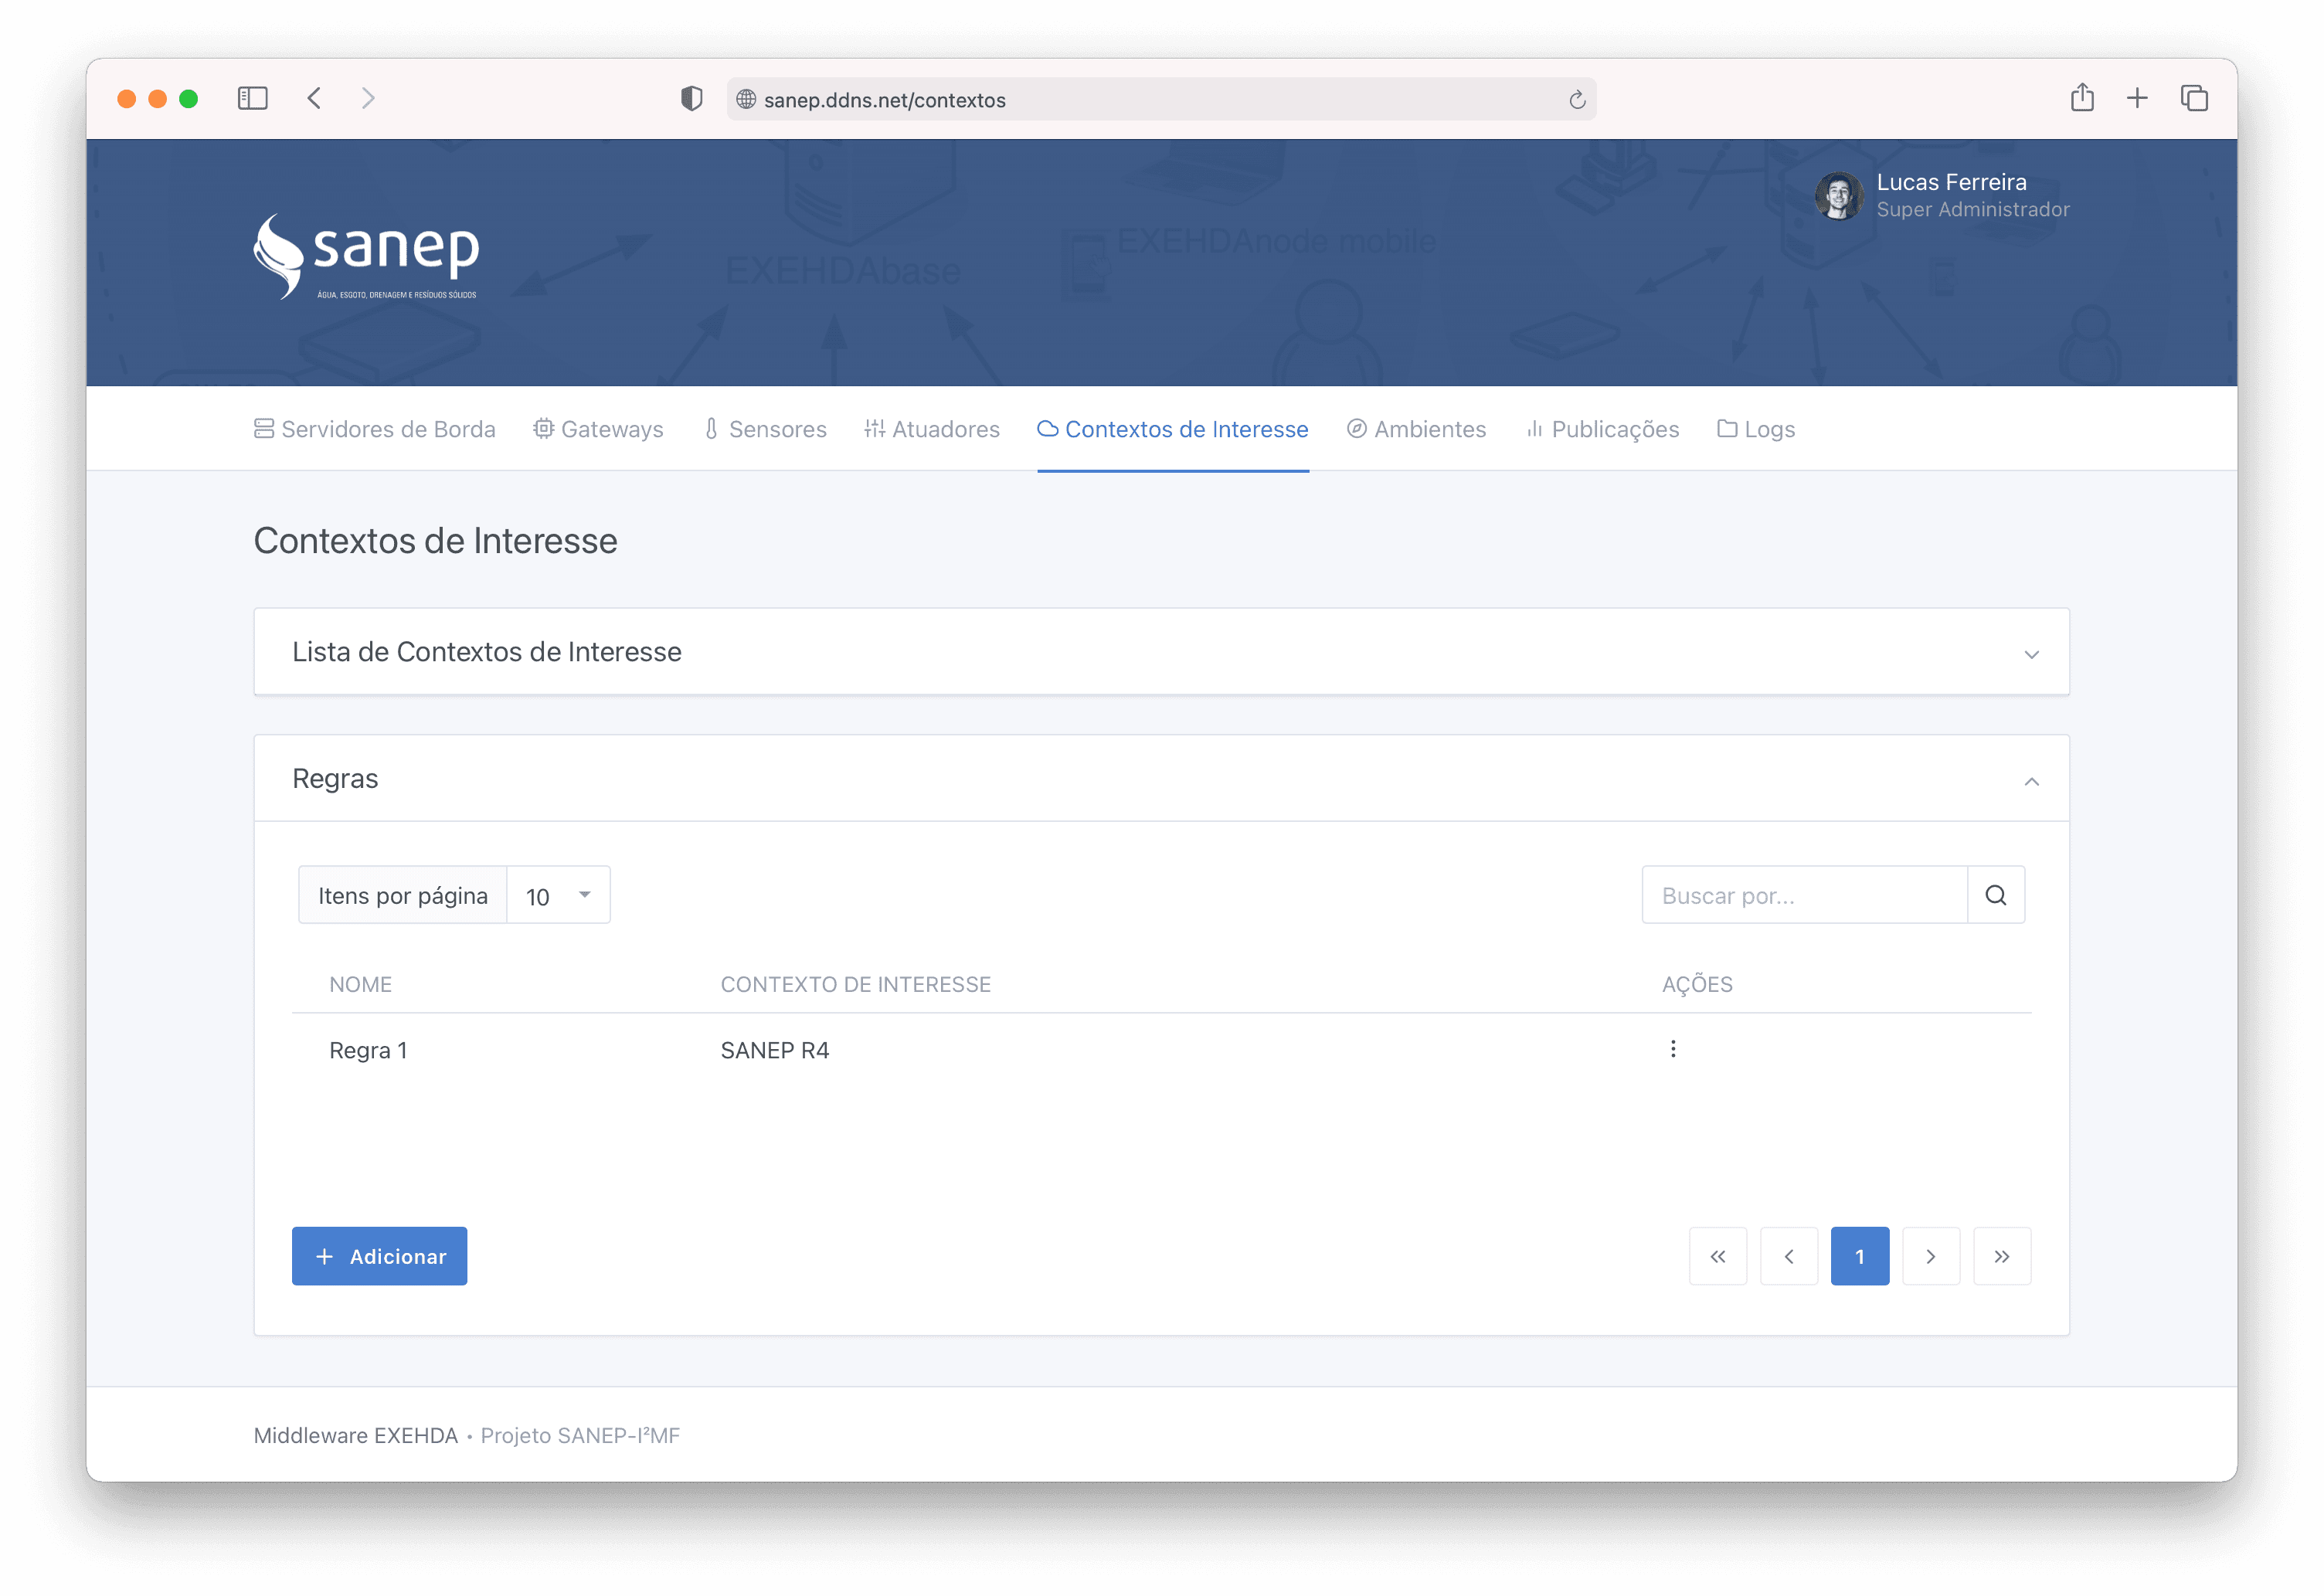Open the new tab plus icon
The width and height of the screenshot is (2324, 1596).
tap(2137, 98)
